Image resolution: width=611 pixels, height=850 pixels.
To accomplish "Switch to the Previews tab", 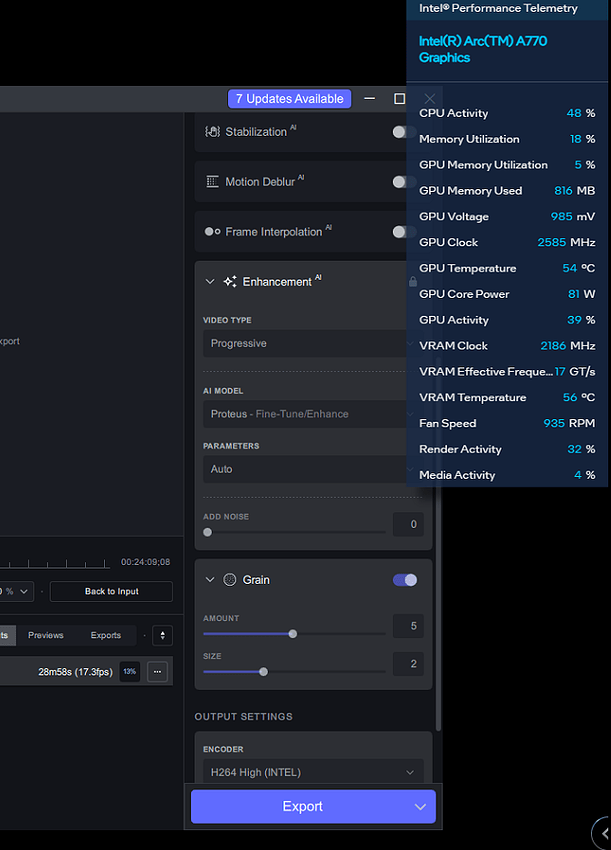I will tap(45, 635).
